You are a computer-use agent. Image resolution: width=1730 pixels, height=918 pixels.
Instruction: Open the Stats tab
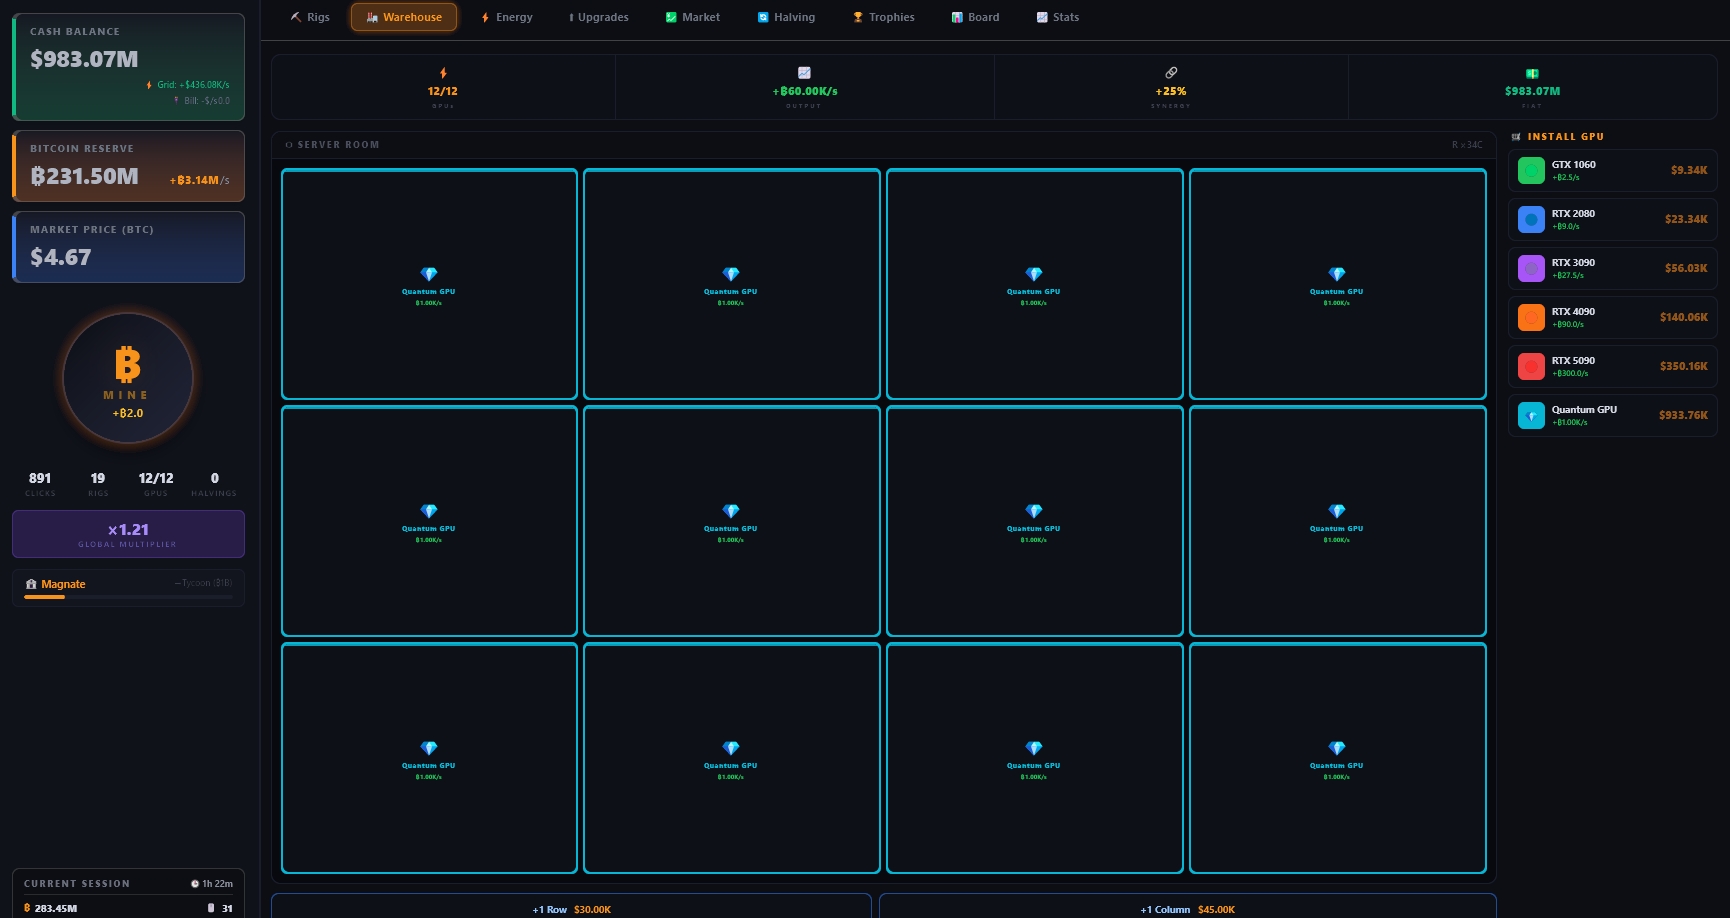(x=1057, y=17)
